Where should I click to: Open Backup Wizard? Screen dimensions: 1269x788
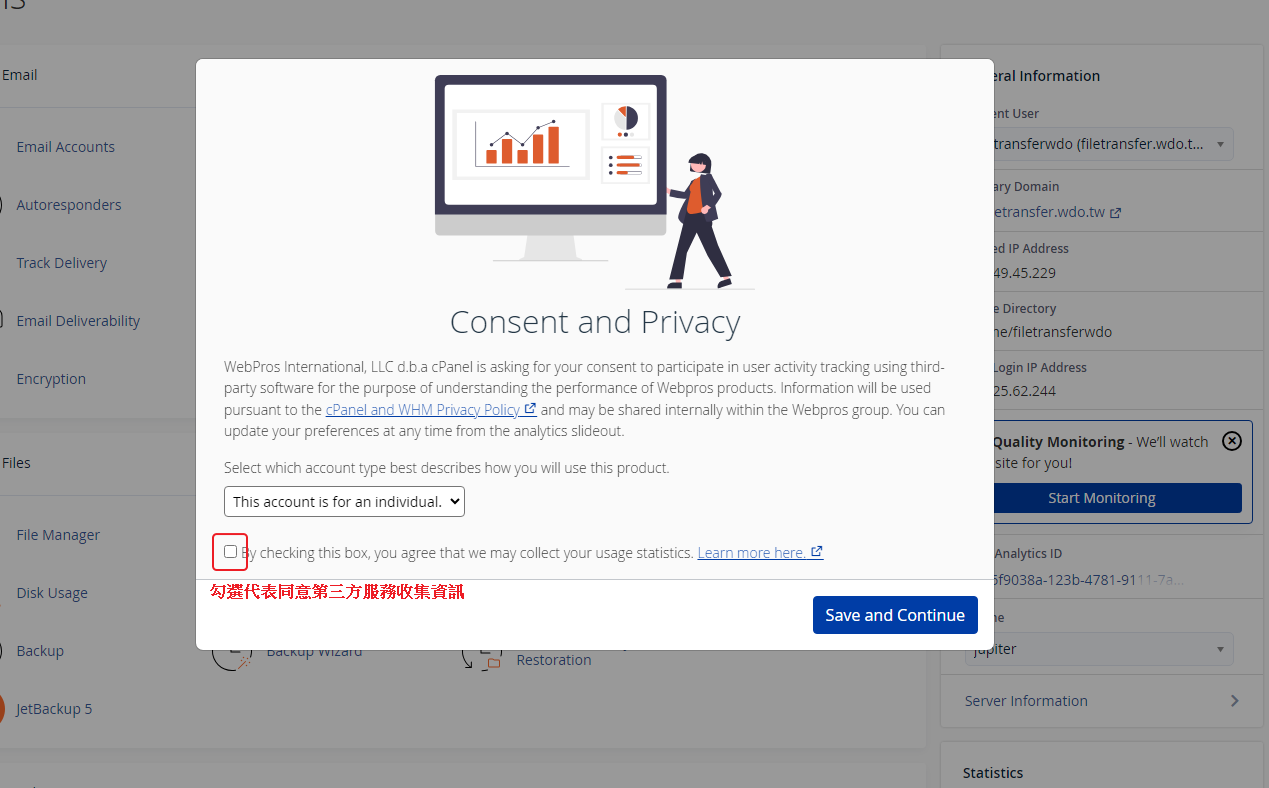tap(314, 651)
